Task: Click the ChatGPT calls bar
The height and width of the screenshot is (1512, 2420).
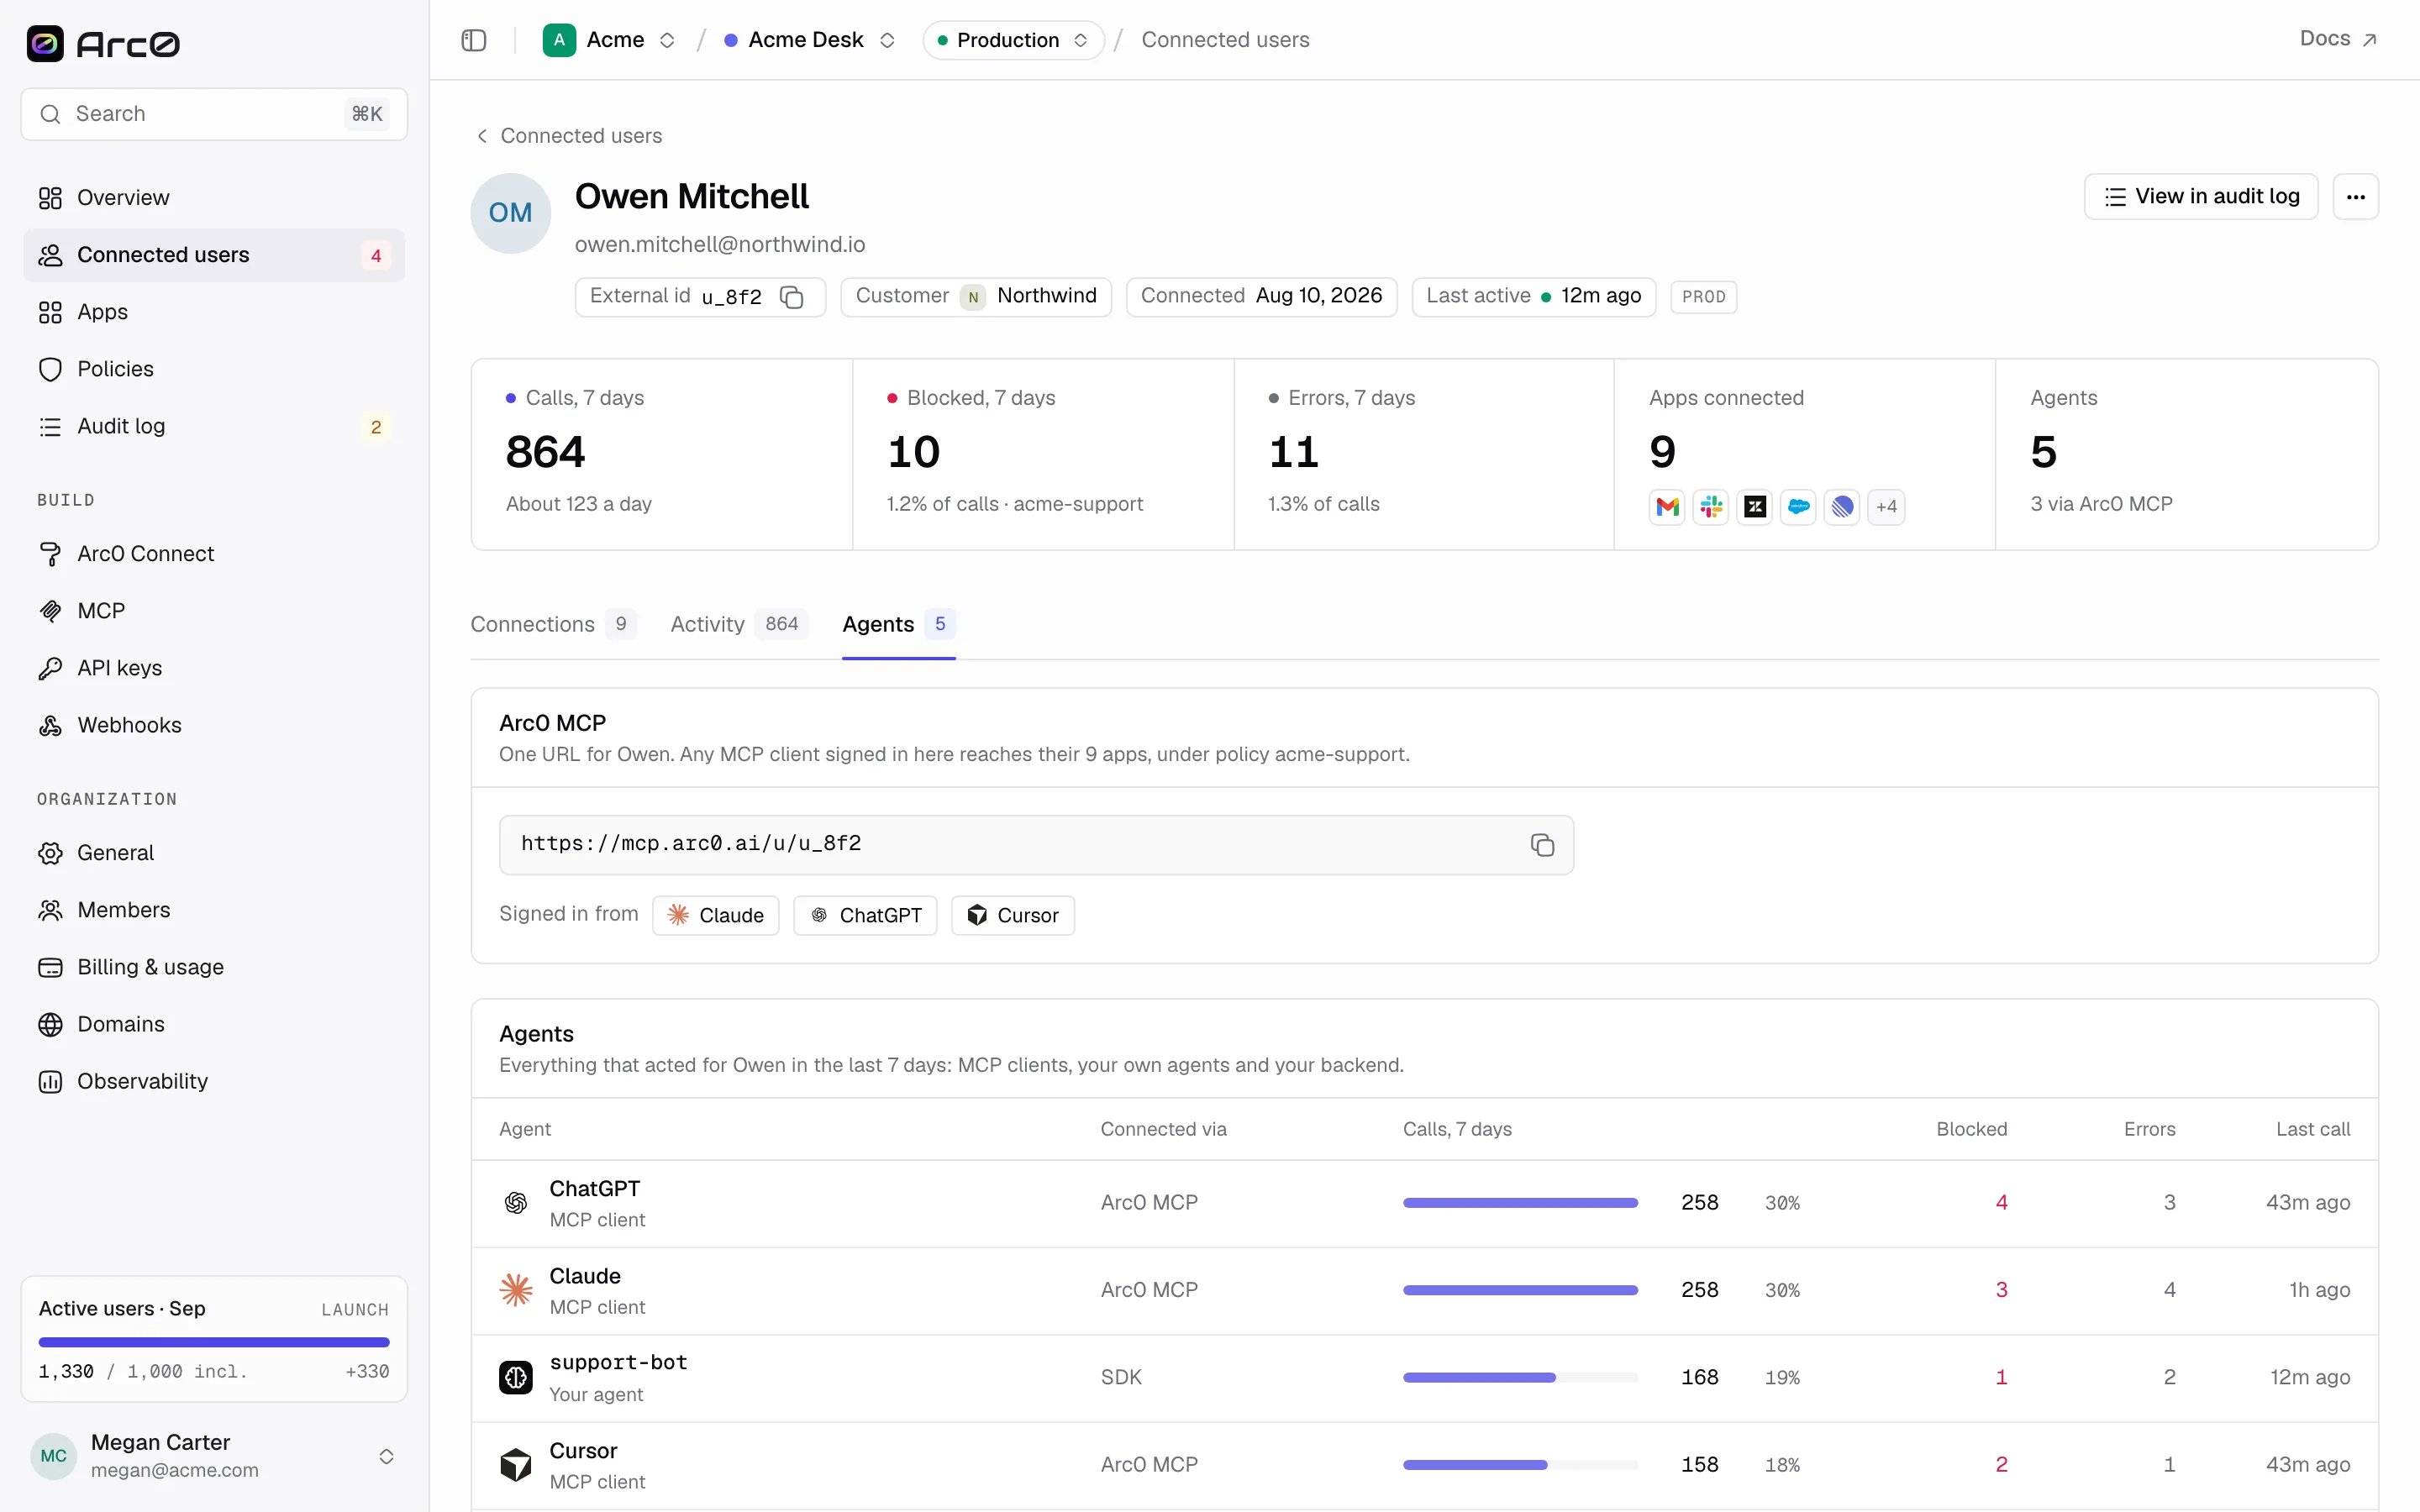Action: [1520, 1203]
